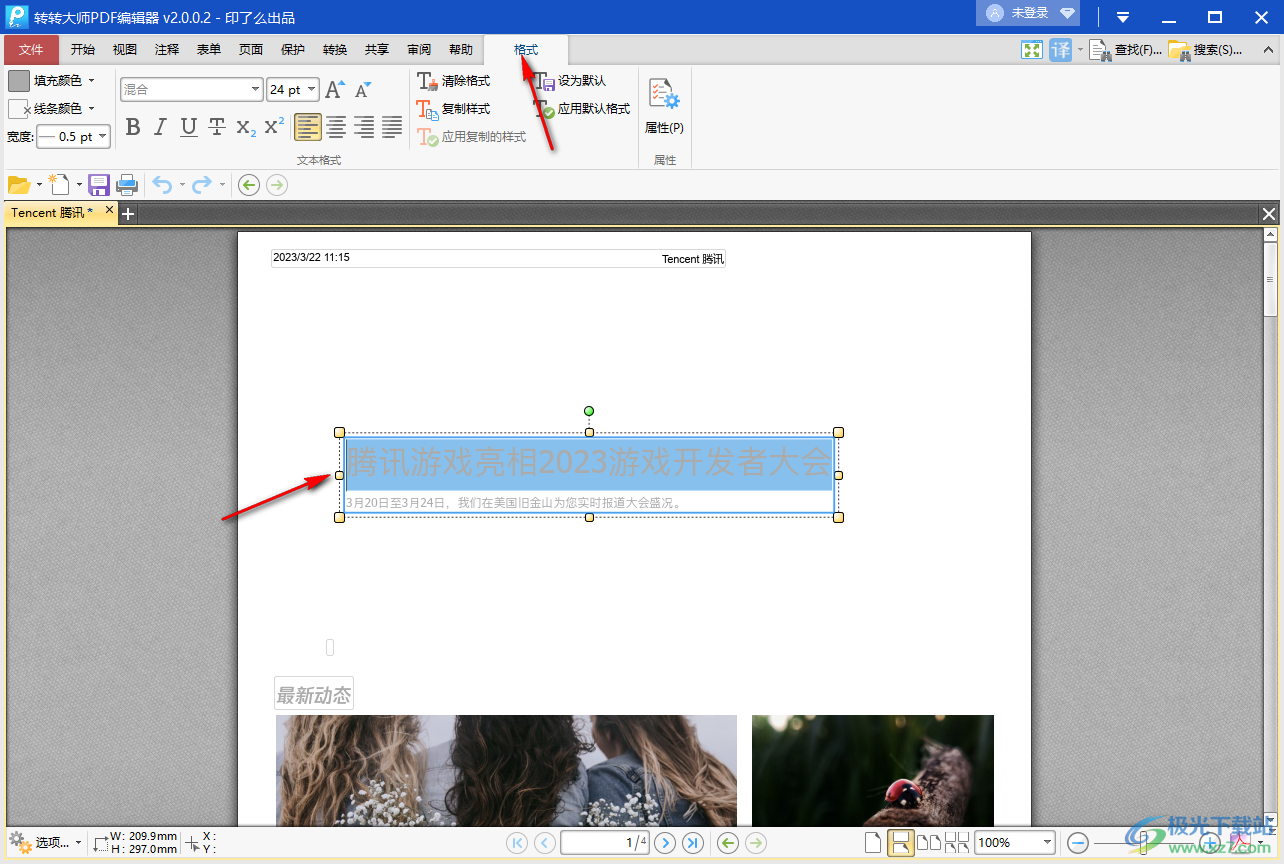Image resolution: width=1284 pixels, height=864 pixels.
Task: Align text left
Action: [x=308, y=127]
